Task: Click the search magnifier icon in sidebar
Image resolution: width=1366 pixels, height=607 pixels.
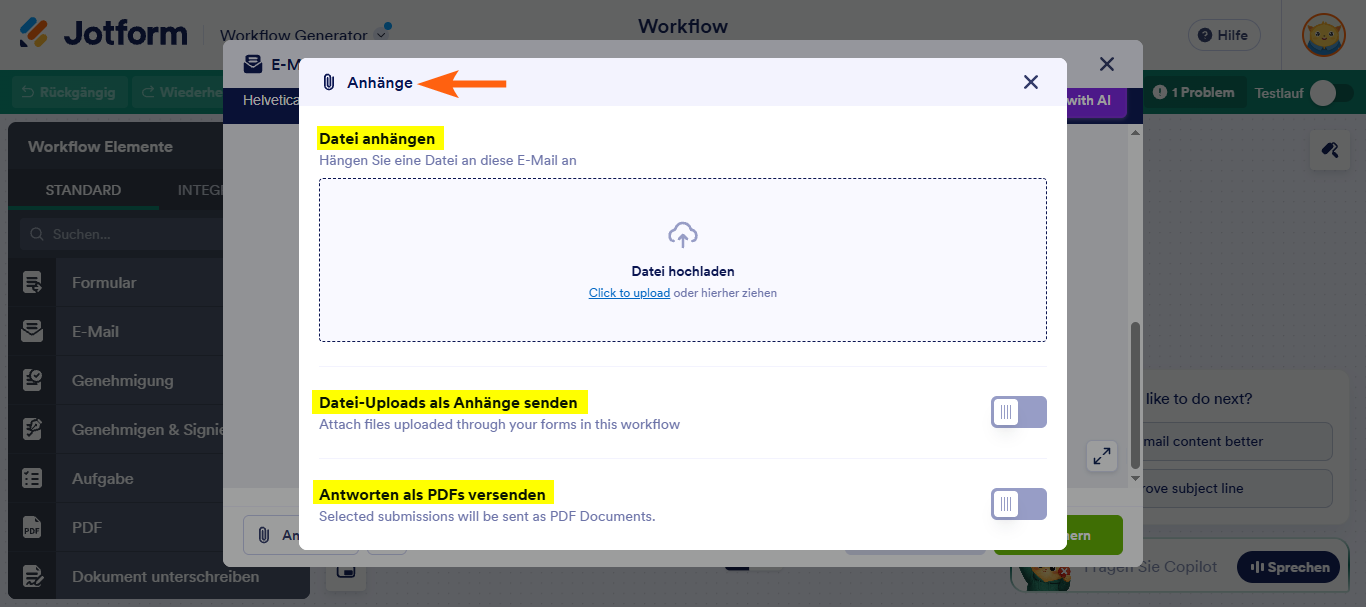Action: [37, 234]
